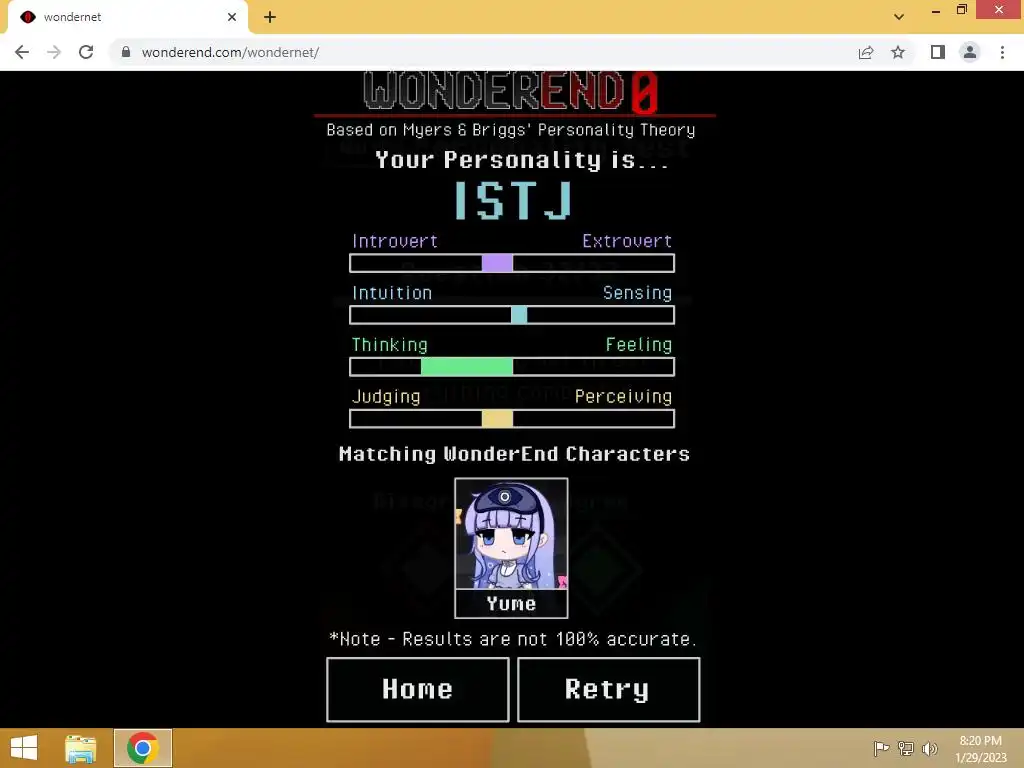
Task: Close the wondernet tab
Action: tap(232, 17)
